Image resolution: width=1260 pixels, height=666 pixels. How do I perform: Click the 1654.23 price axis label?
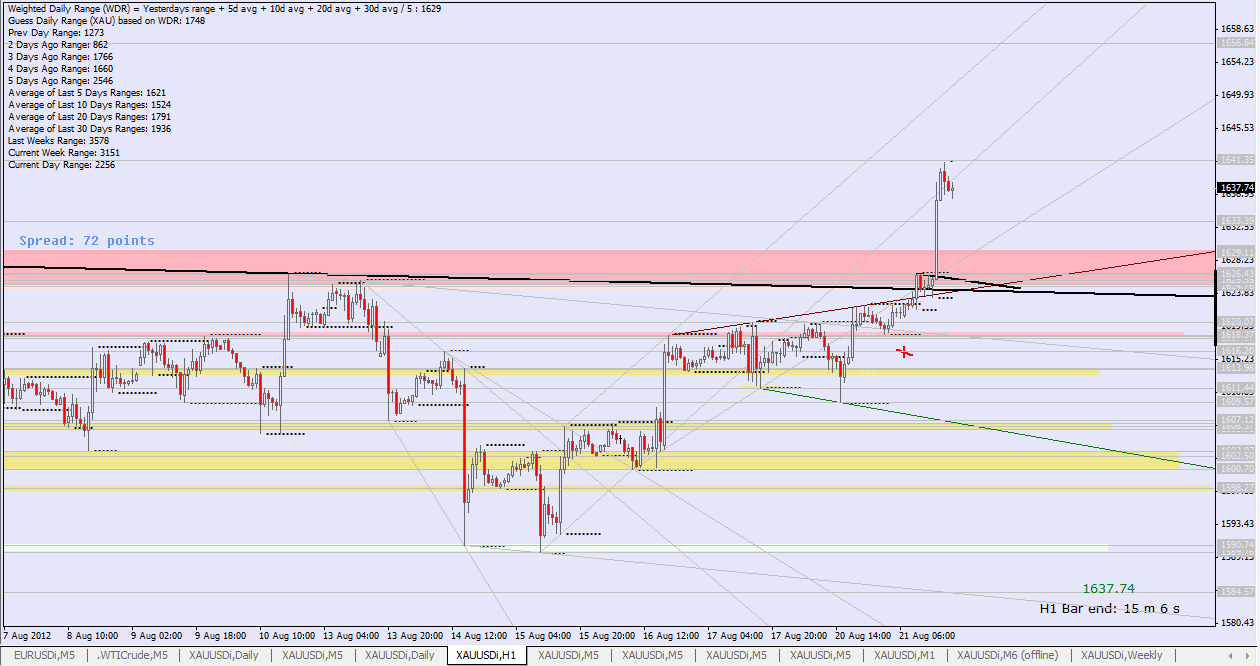(1238, 62)
